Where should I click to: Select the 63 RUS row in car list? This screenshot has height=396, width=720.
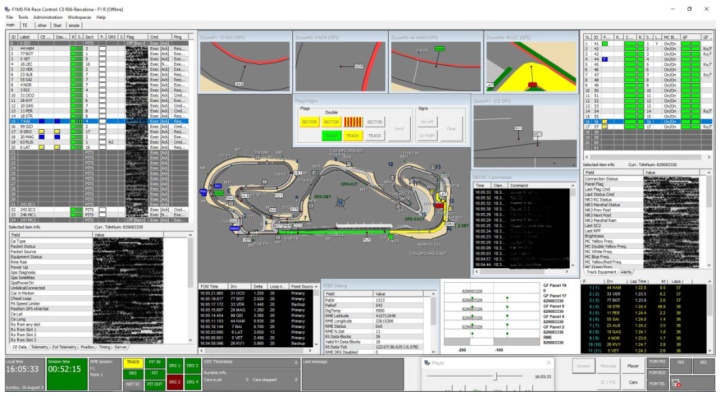[x=99, y=142]
